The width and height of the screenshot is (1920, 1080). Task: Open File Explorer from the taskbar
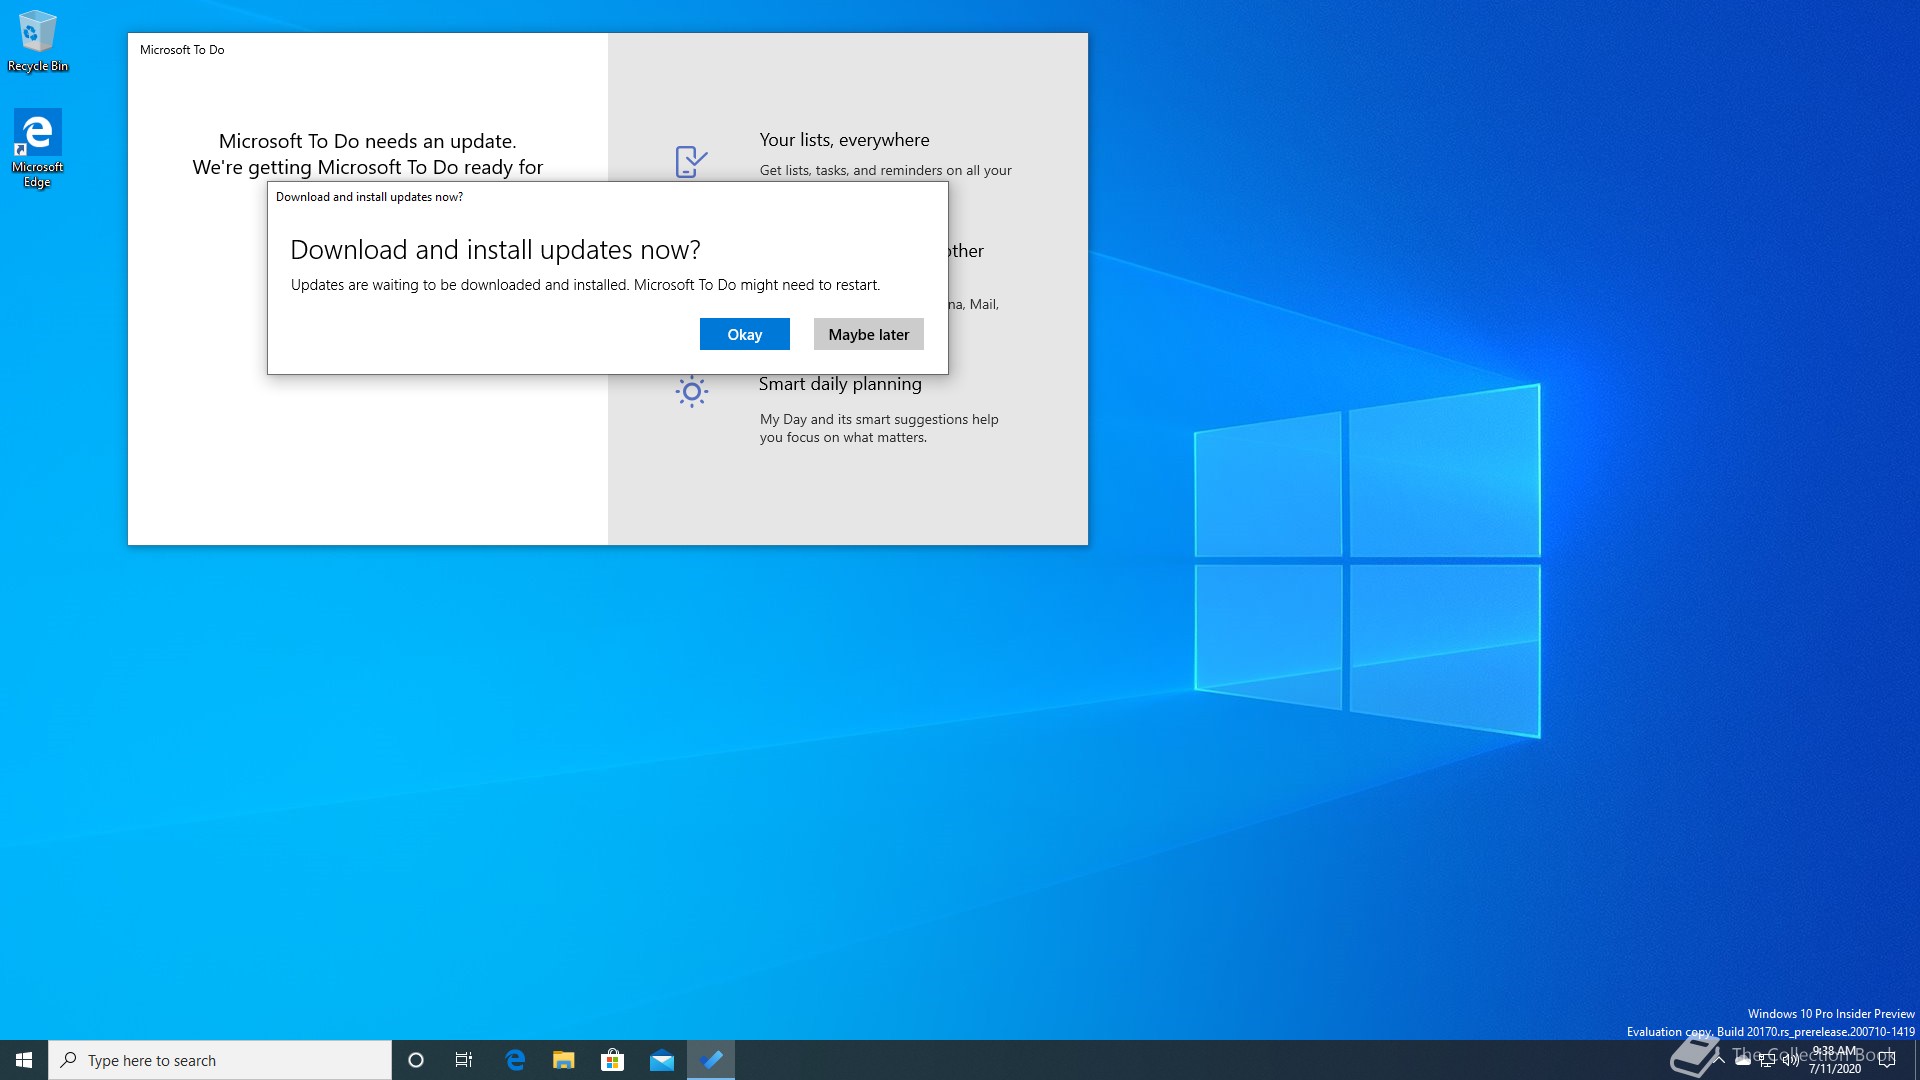point(564,1060)
